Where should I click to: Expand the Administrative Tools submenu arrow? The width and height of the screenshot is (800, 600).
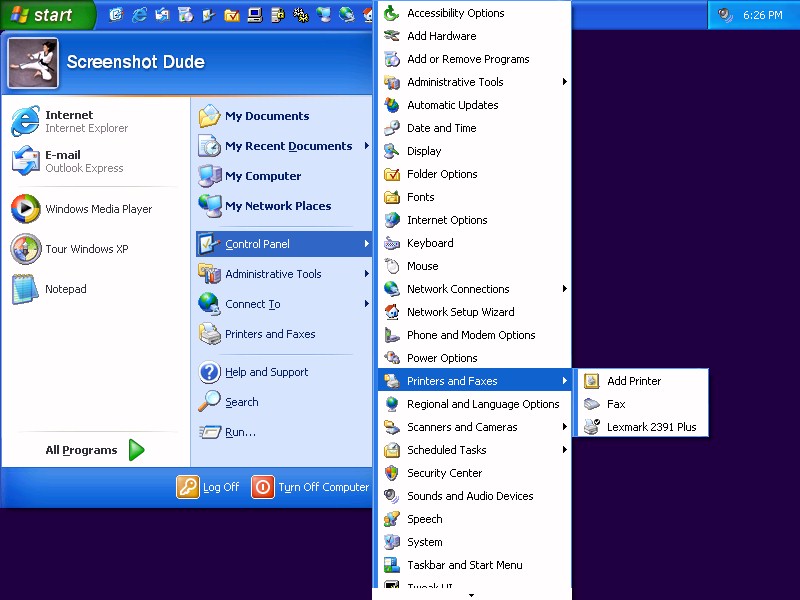click(x=565, y=82)
